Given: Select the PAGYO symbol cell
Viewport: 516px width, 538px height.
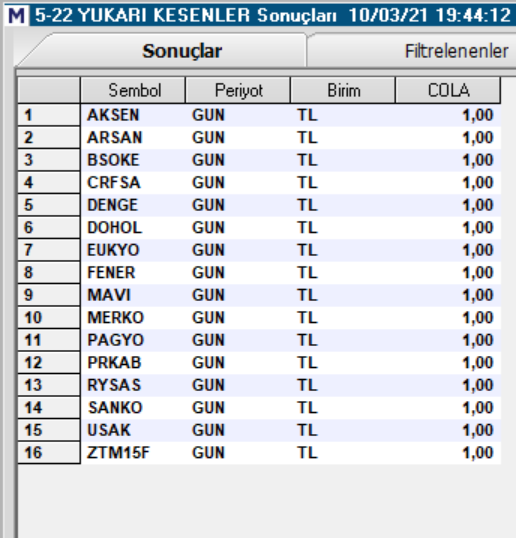Looking at the screenshot, I should tap(133, 340).
